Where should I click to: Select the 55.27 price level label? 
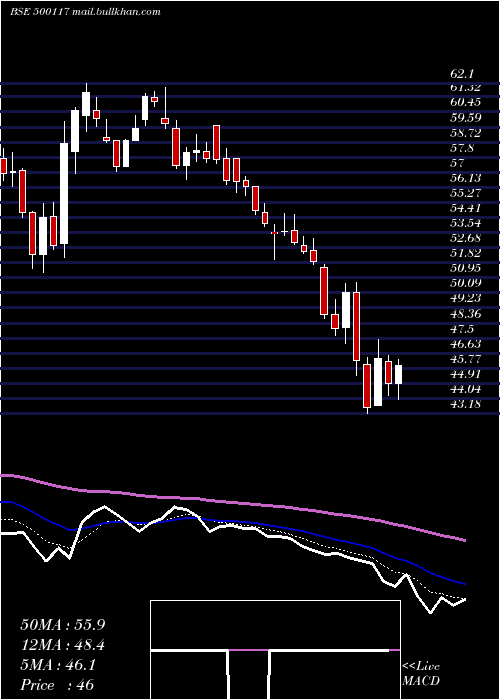click(465, 193)
